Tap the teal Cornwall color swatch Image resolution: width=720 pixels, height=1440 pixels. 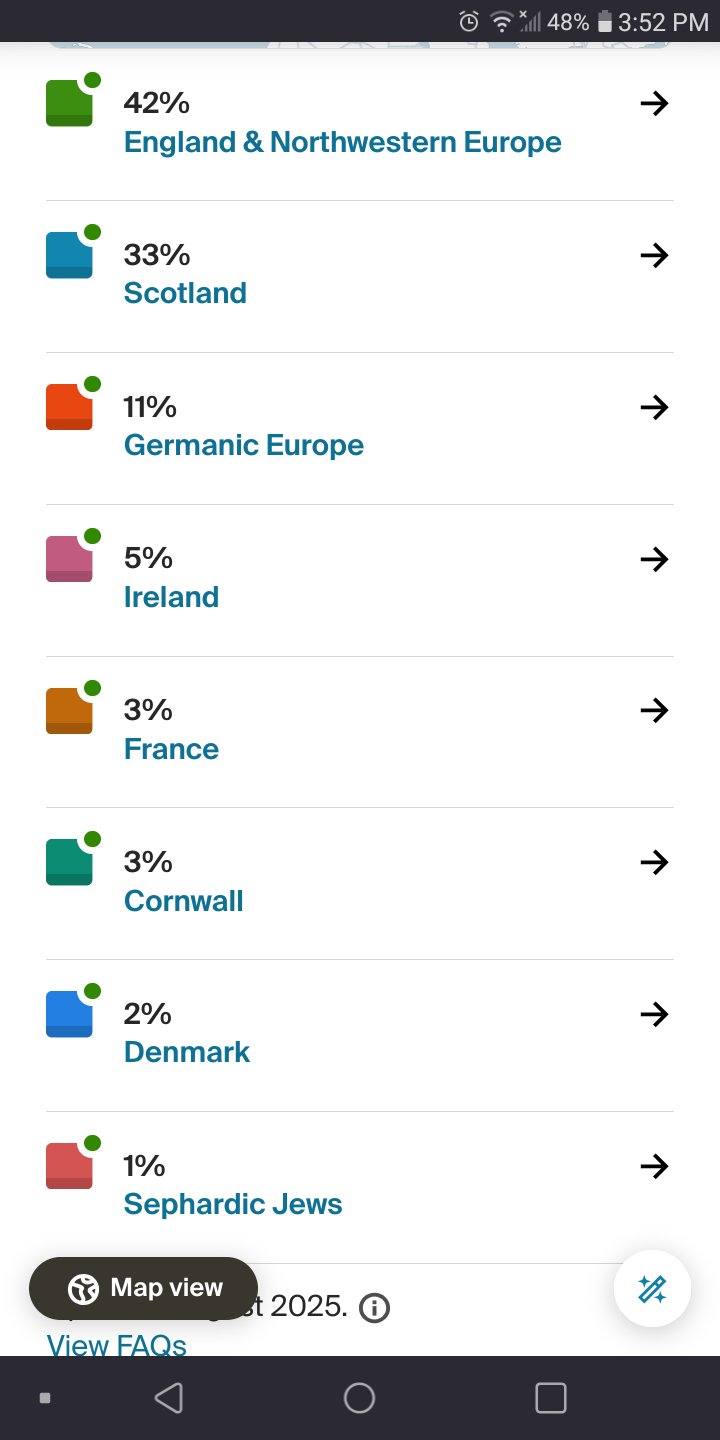point(69,862)
